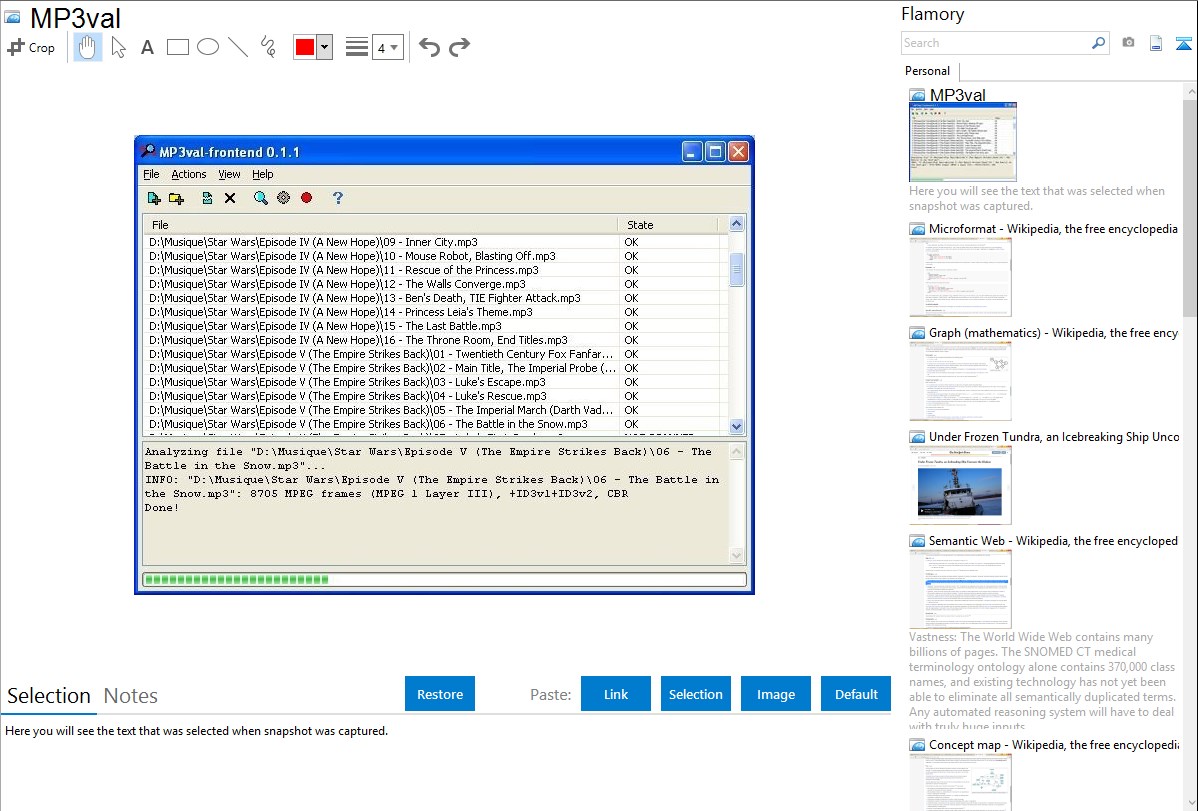Select the arrow pointer tool
This screenshot has height=811, width=1198.
point(118,47)
